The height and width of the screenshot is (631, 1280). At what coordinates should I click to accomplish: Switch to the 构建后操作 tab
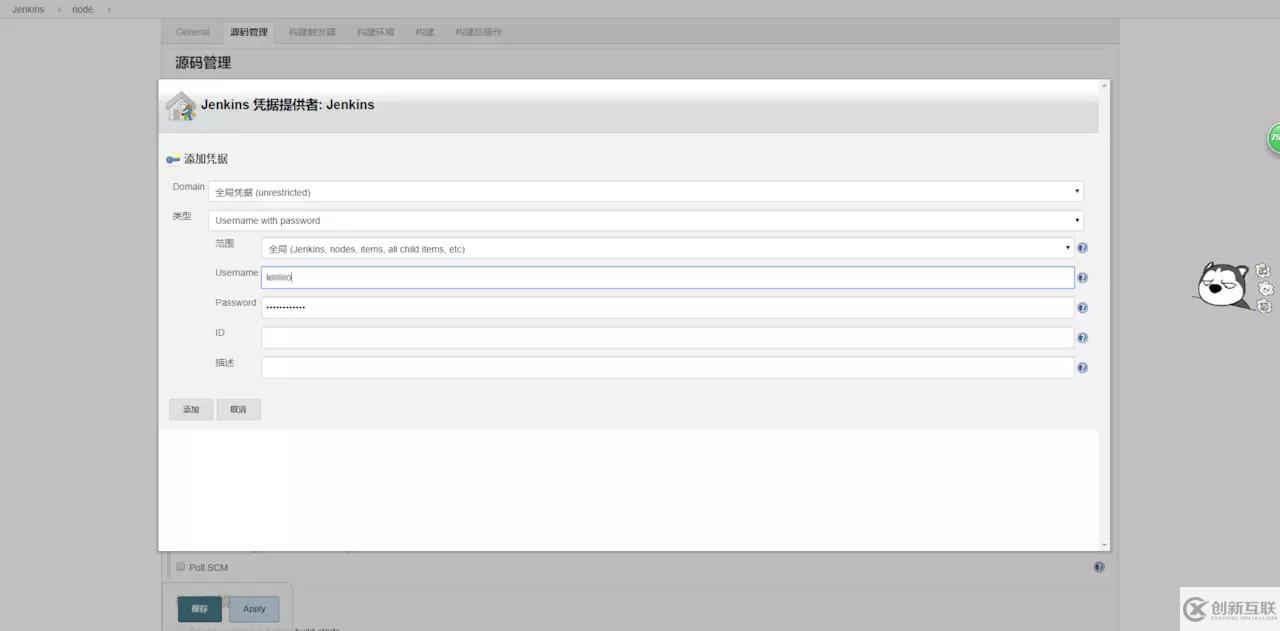click(x=479, y=32)
